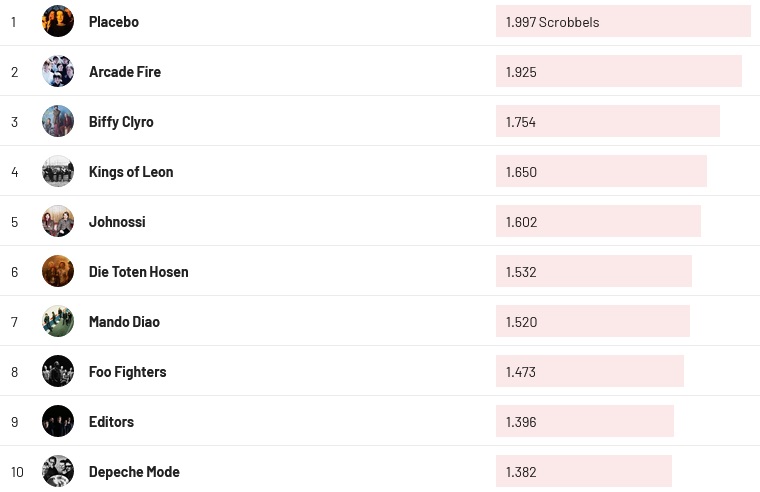Image resolution: width=760 pixels, height=492 pixels.
Task: Click the Placebo artist avatar
Action: pyautogui.click(x=58, y=21)
